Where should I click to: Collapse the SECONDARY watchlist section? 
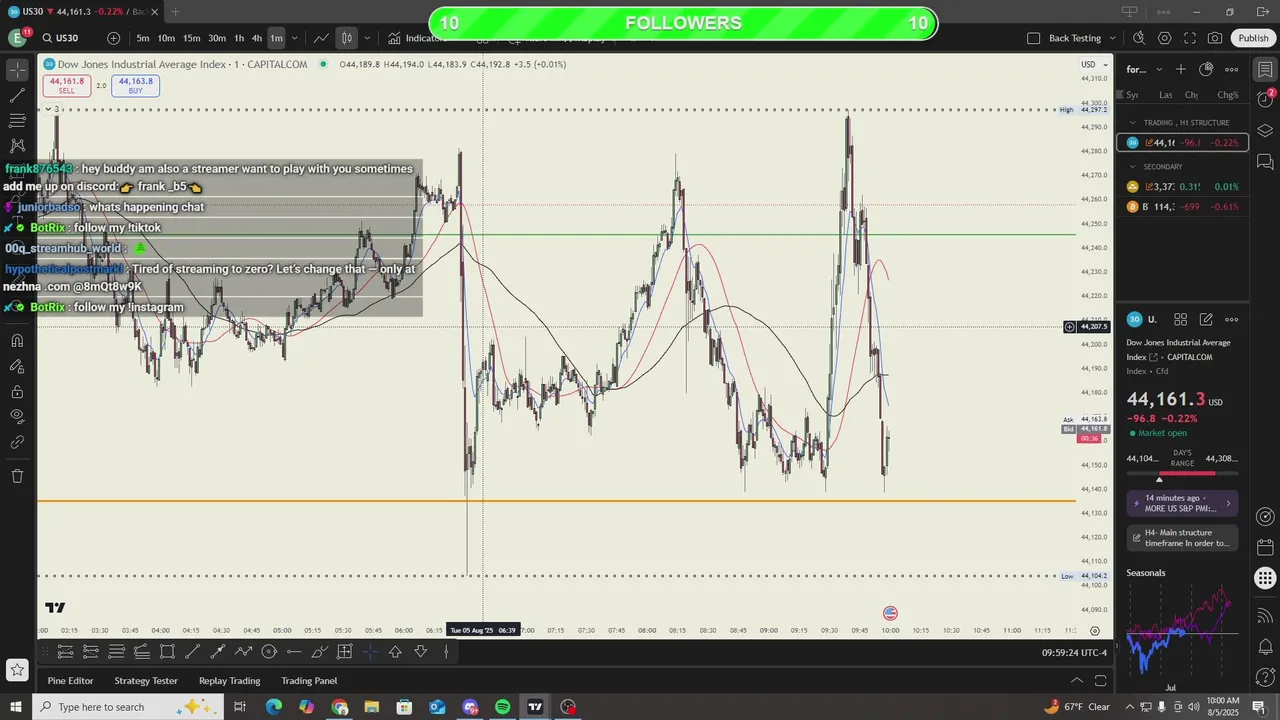1133,167
